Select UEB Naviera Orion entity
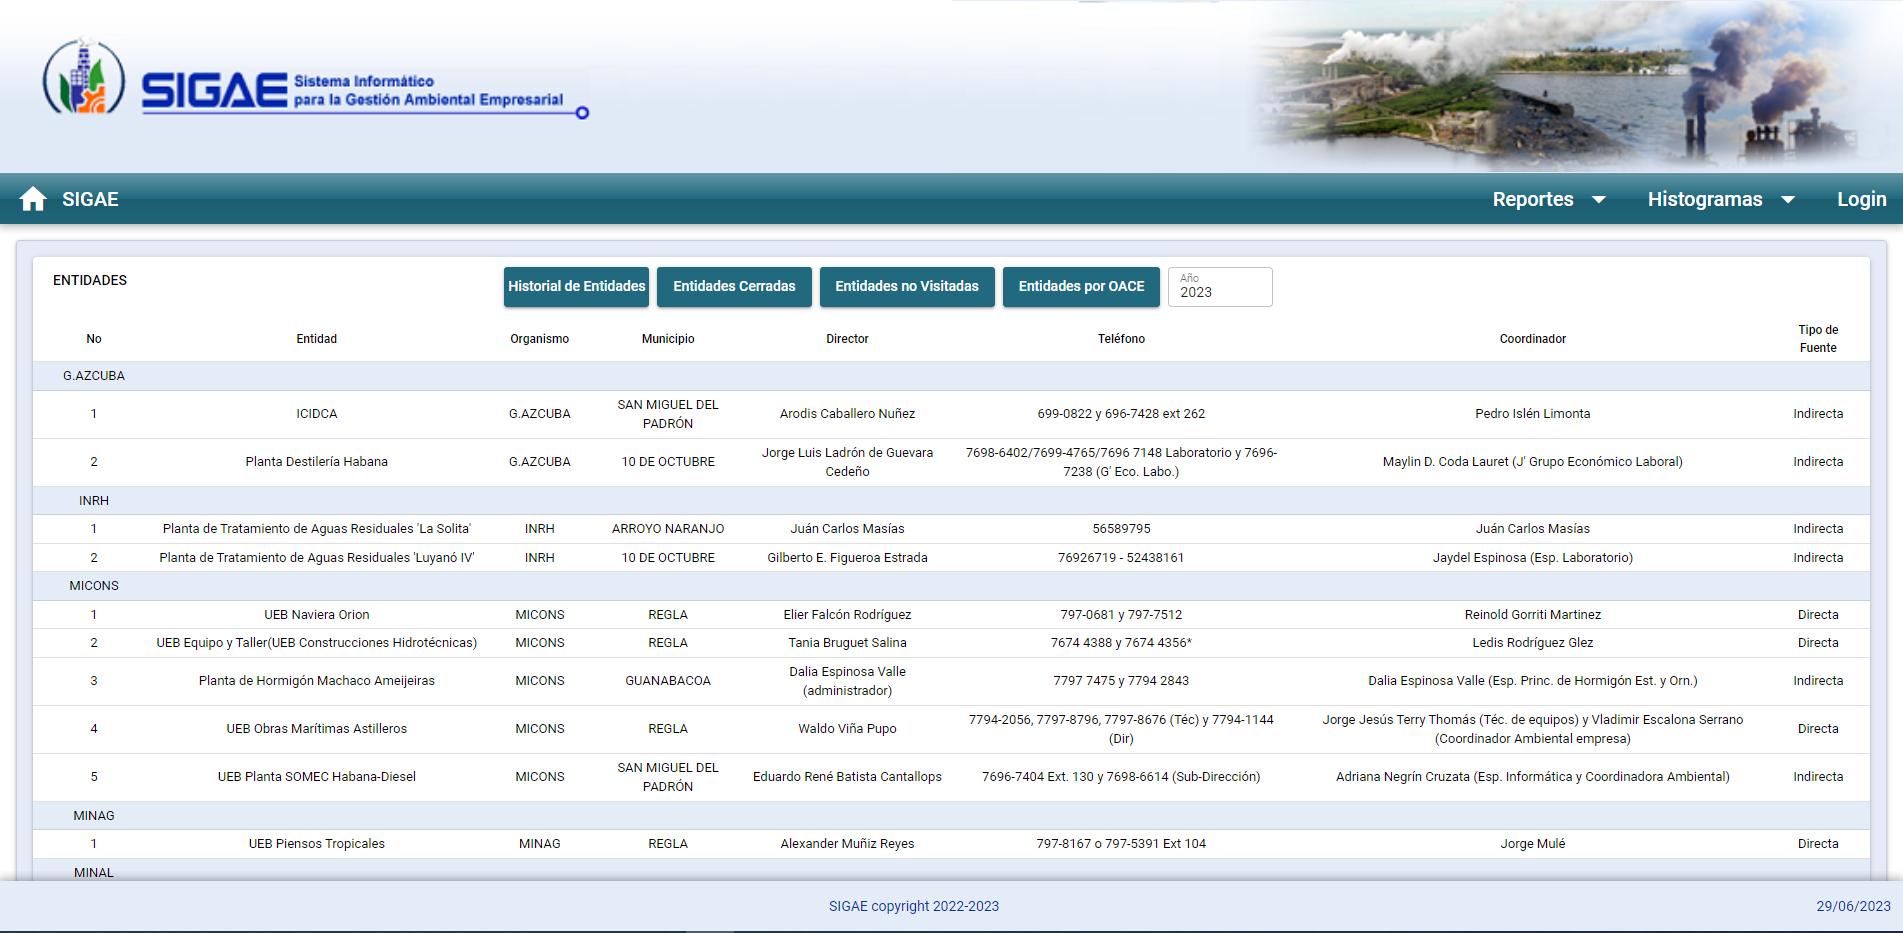This screenshot has height=933, width=1903. coord(316,615)
